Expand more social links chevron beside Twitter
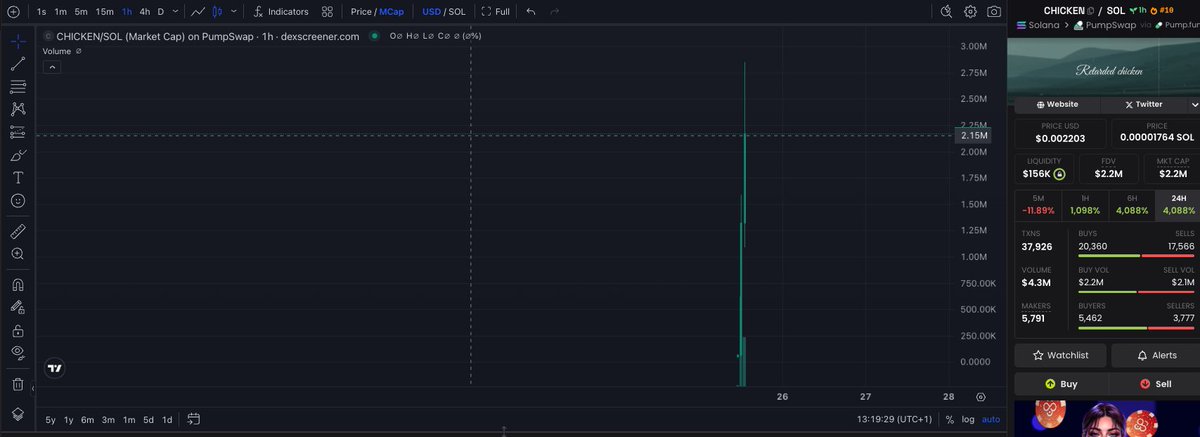The width and height of the screenshot is (1200, 437). pos(1194,104)
